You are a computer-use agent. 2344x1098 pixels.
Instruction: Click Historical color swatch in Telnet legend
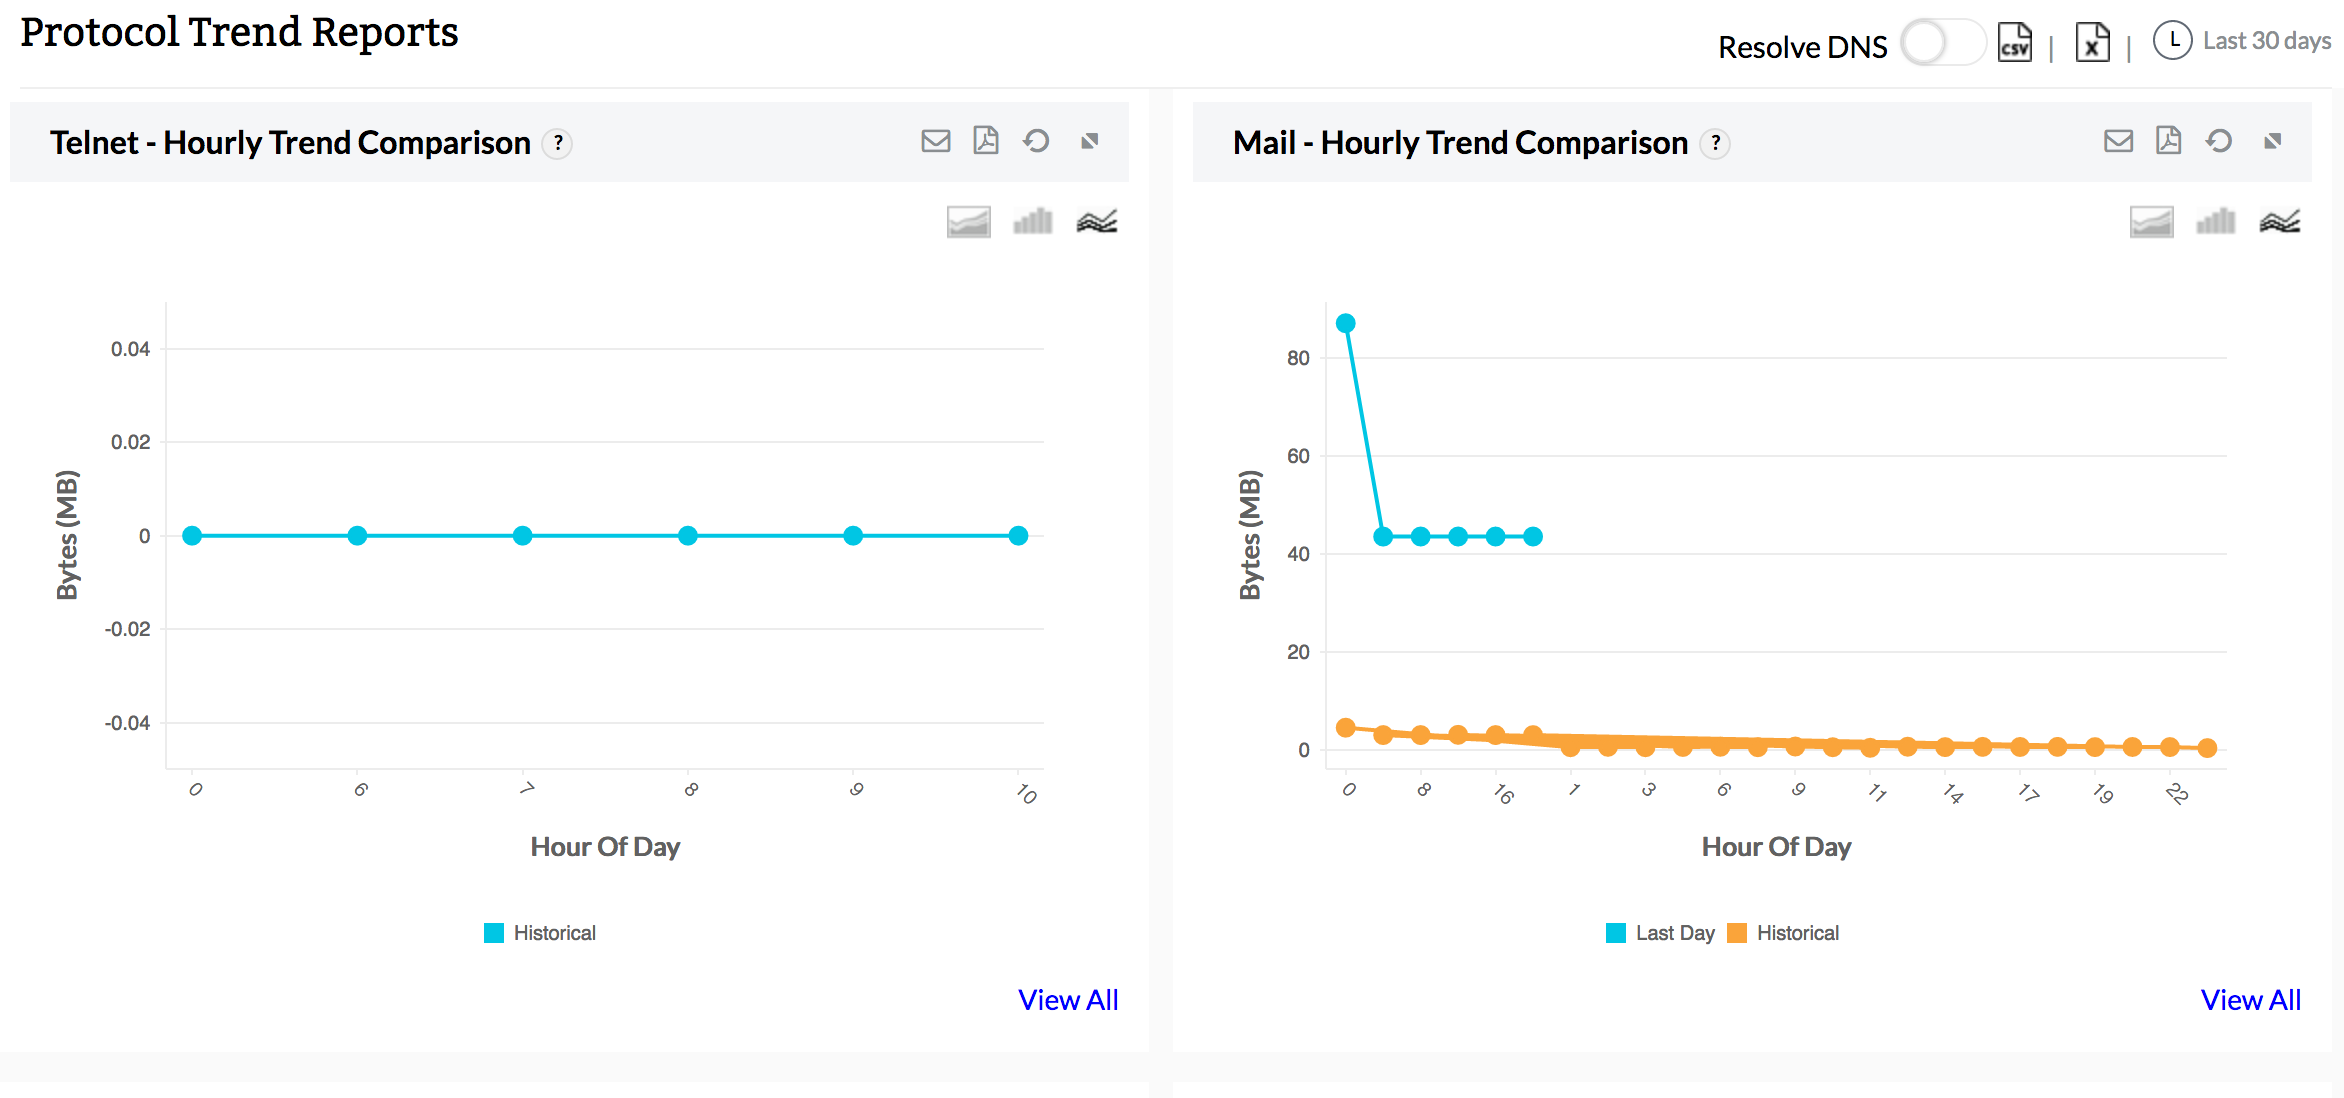tap(494, 933)
